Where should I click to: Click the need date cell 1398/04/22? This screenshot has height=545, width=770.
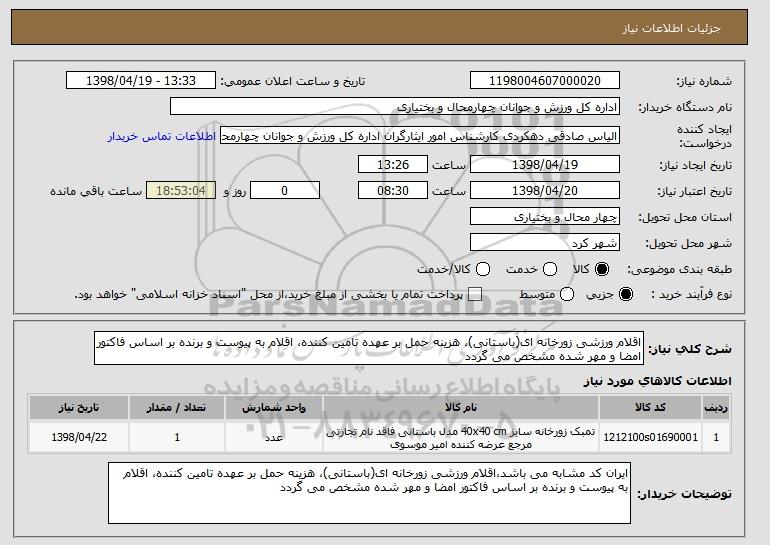[79, 437]
